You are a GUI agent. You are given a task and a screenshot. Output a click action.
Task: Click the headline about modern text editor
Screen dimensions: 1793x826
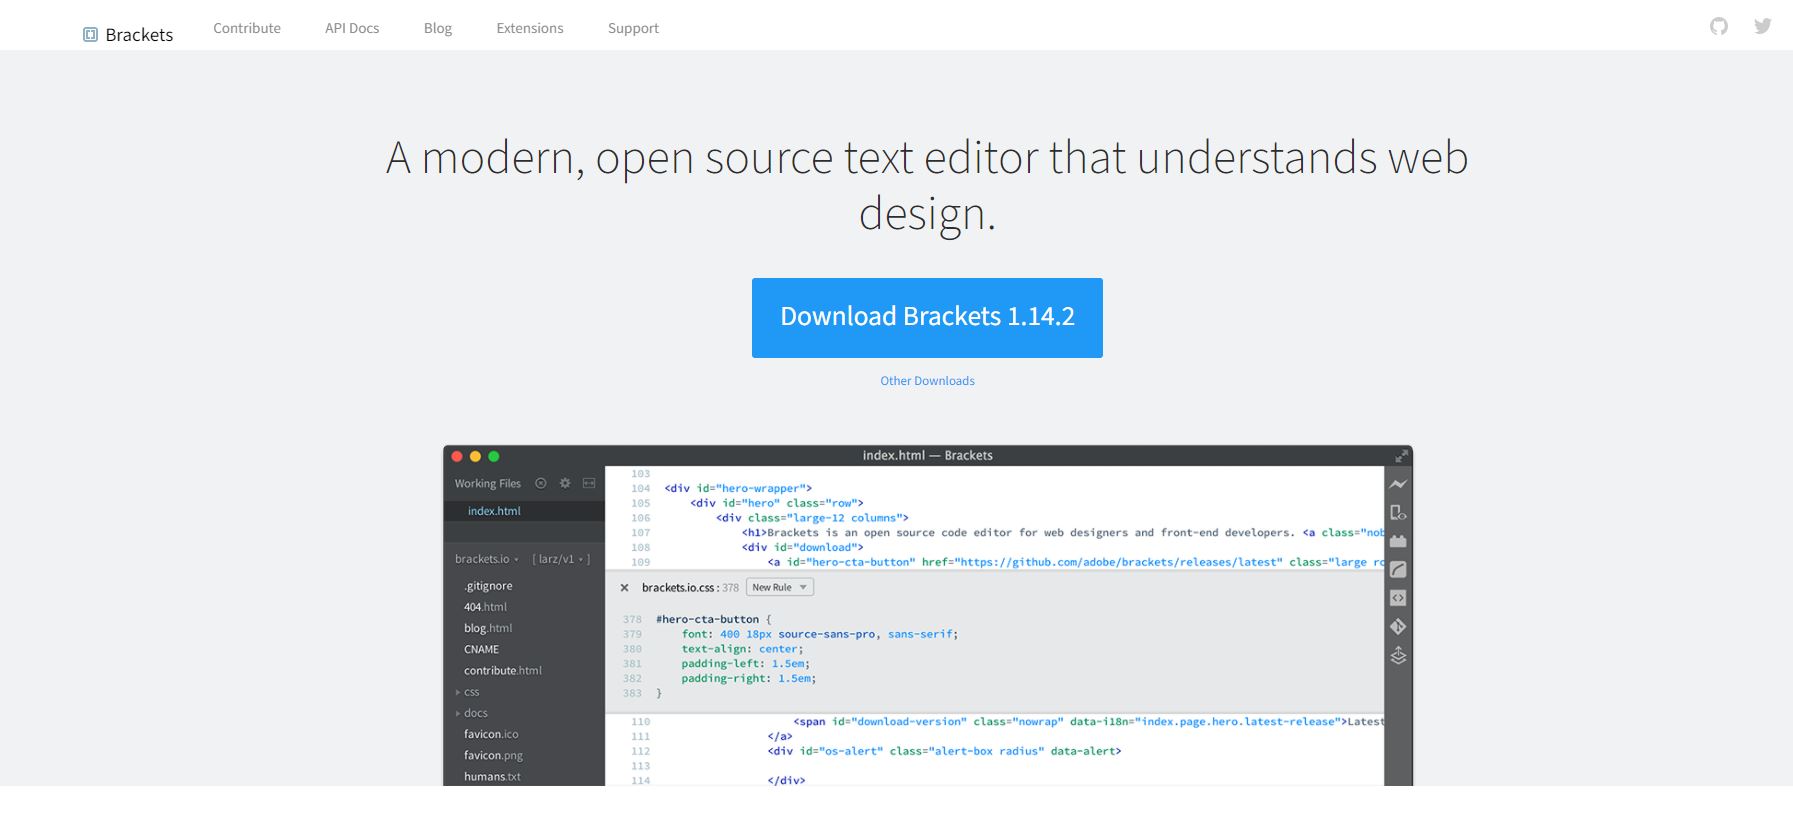(x=927, y=185)
